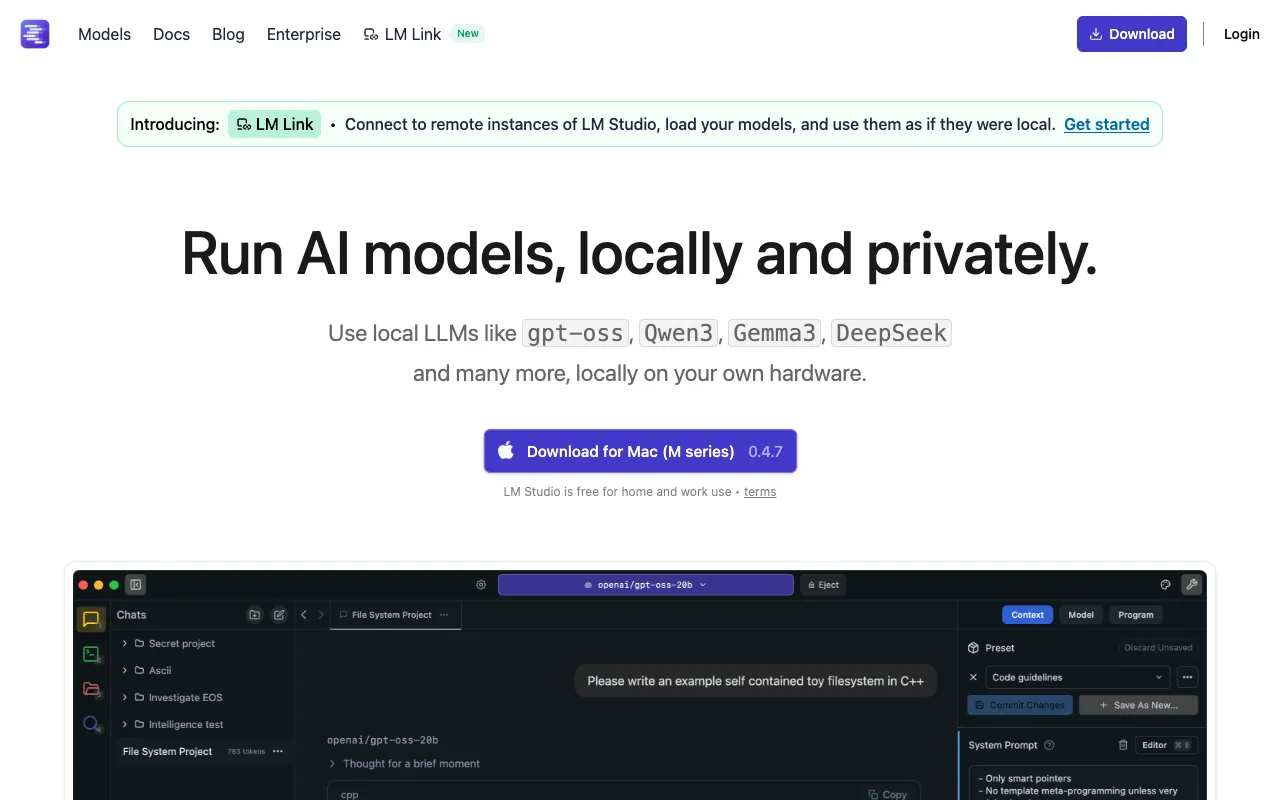
Task: Open the openai/gpt-oss-20b model dropdown
Action: click(x=645, y=584)
